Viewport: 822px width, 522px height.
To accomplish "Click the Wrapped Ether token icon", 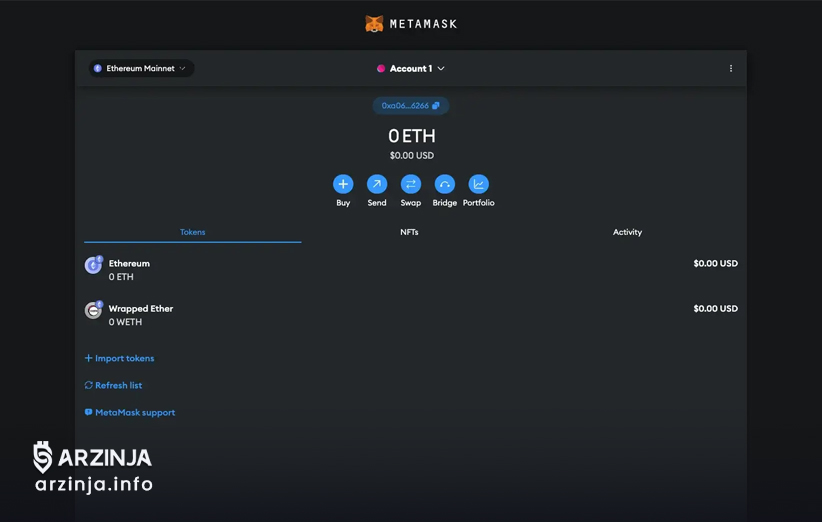I will coord(93,310).
